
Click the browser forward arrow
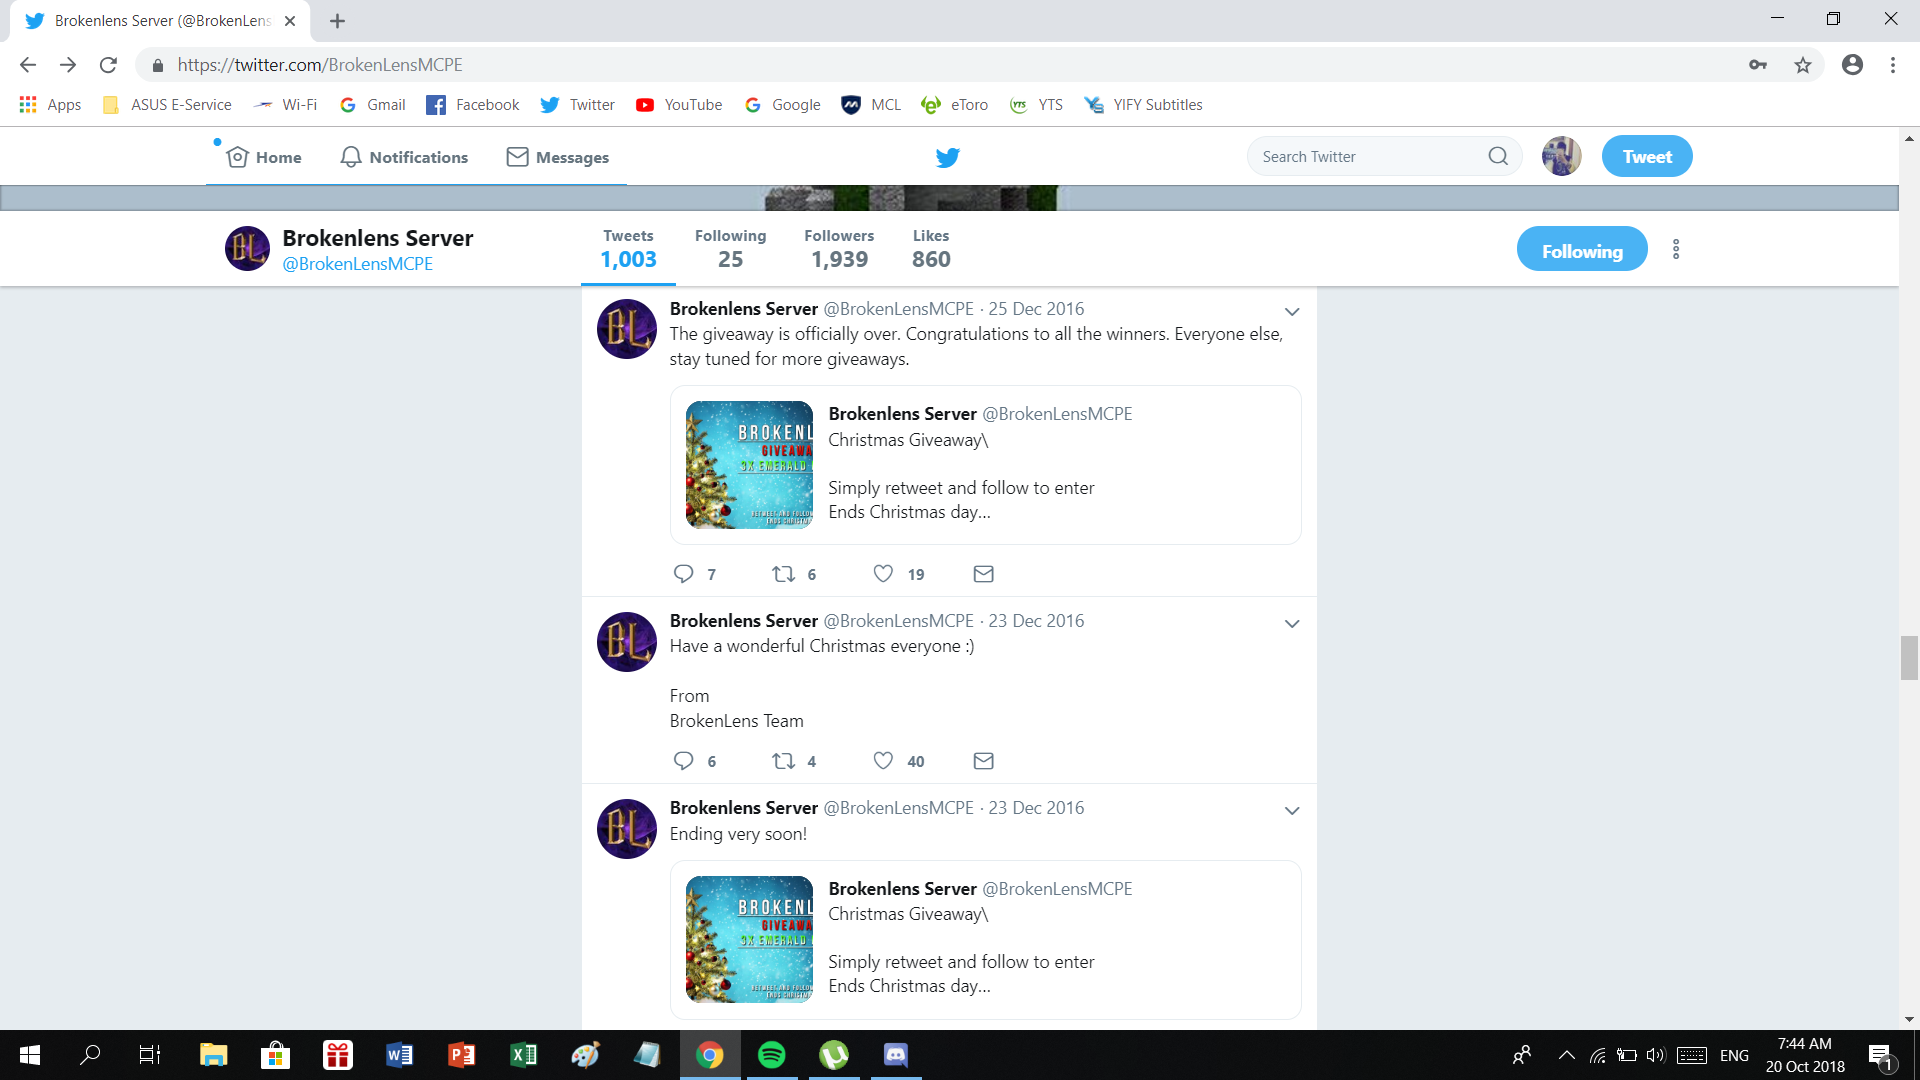point(67,65)
